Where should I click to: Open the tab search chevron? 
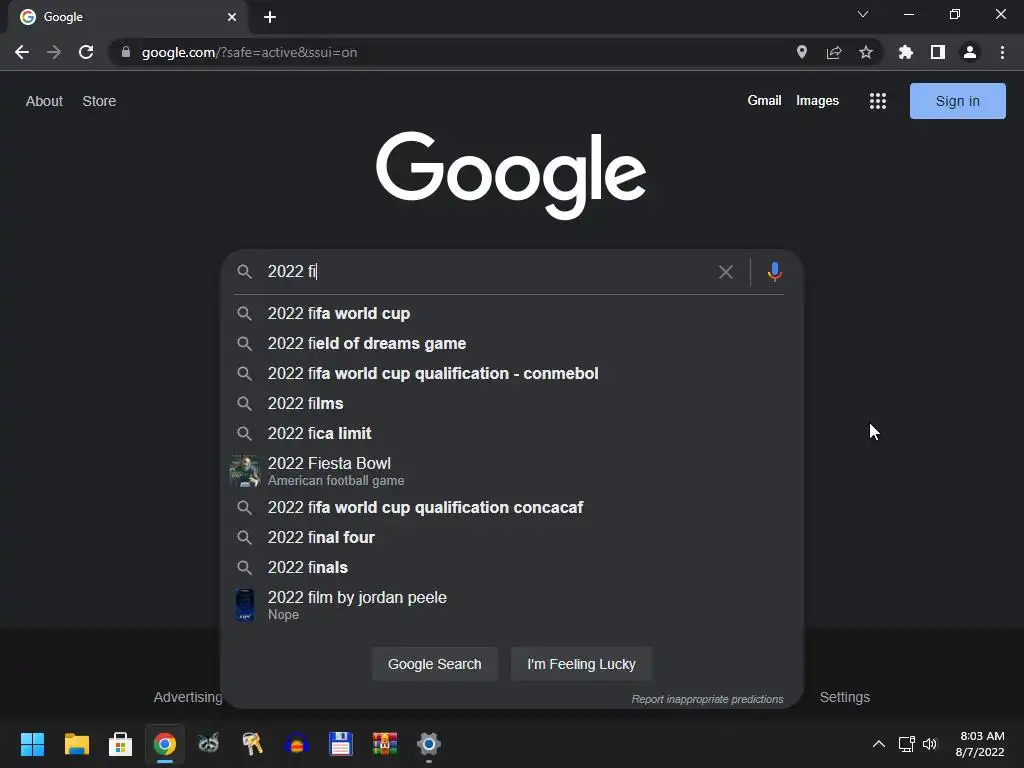863,14
